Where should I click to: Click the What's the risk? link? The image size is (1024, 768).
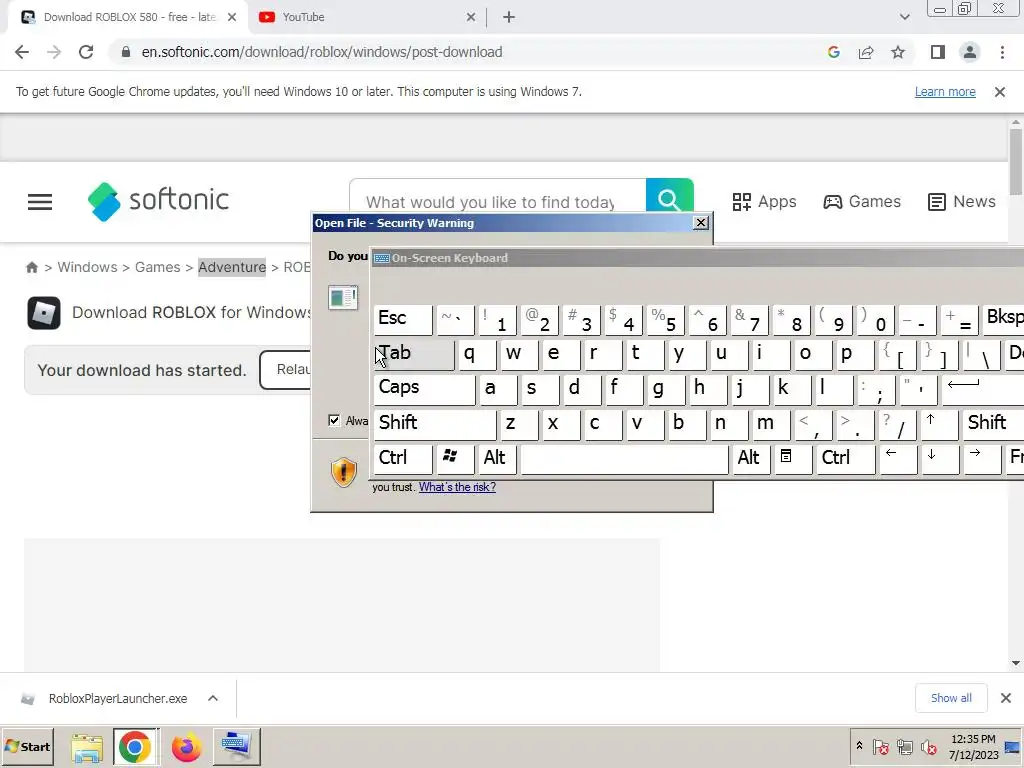(x=457, y=487)
